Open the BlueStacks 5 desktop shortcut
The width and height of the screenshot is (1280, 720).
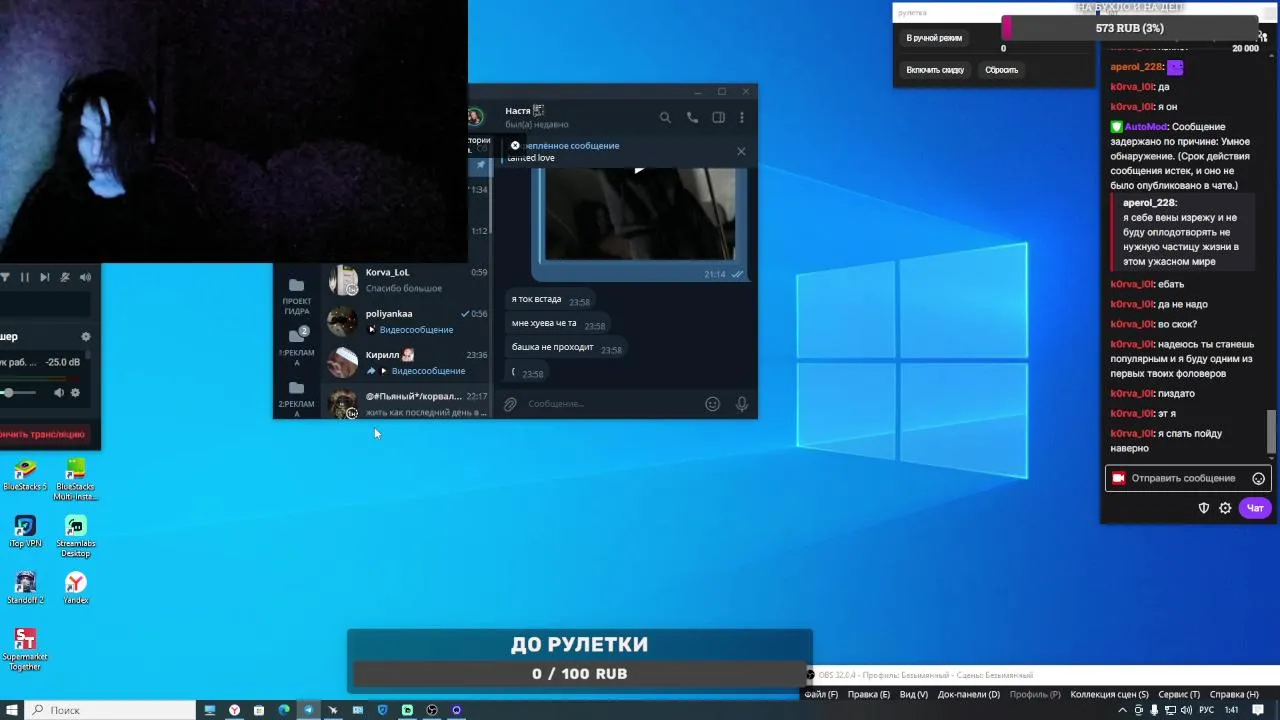pyautogui.click(x=25, y=476)
